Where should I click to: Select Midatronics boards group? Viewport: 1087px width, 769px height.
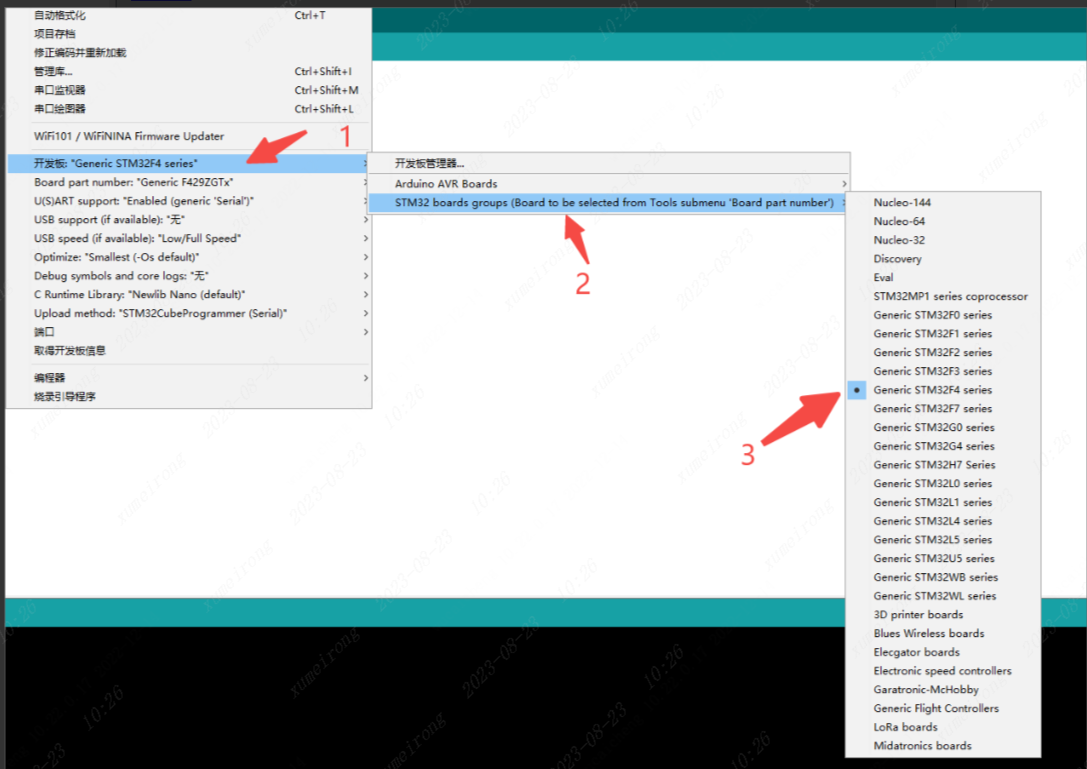(943, 745)
